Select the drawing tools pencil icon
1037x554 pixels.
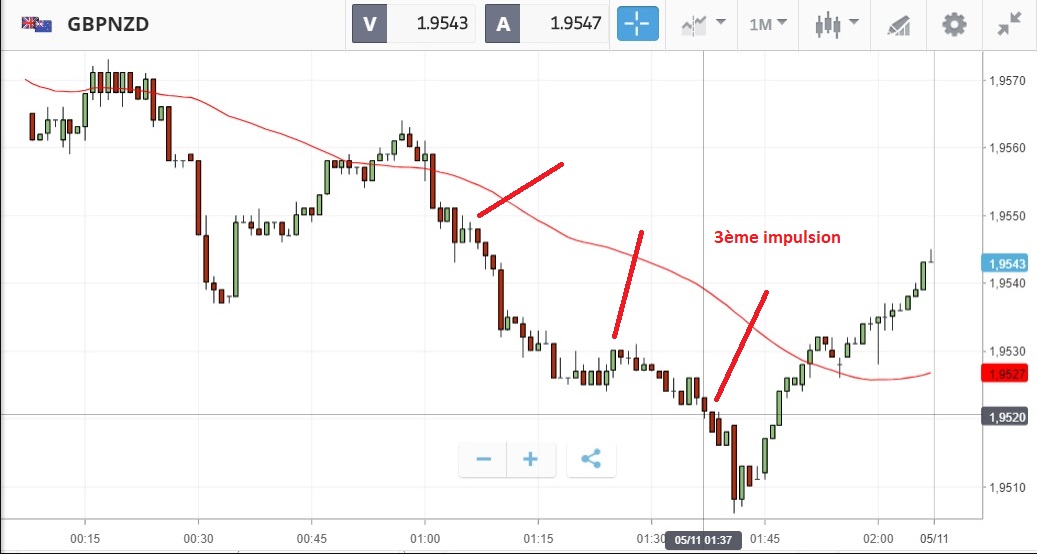[x=899, y=25]
